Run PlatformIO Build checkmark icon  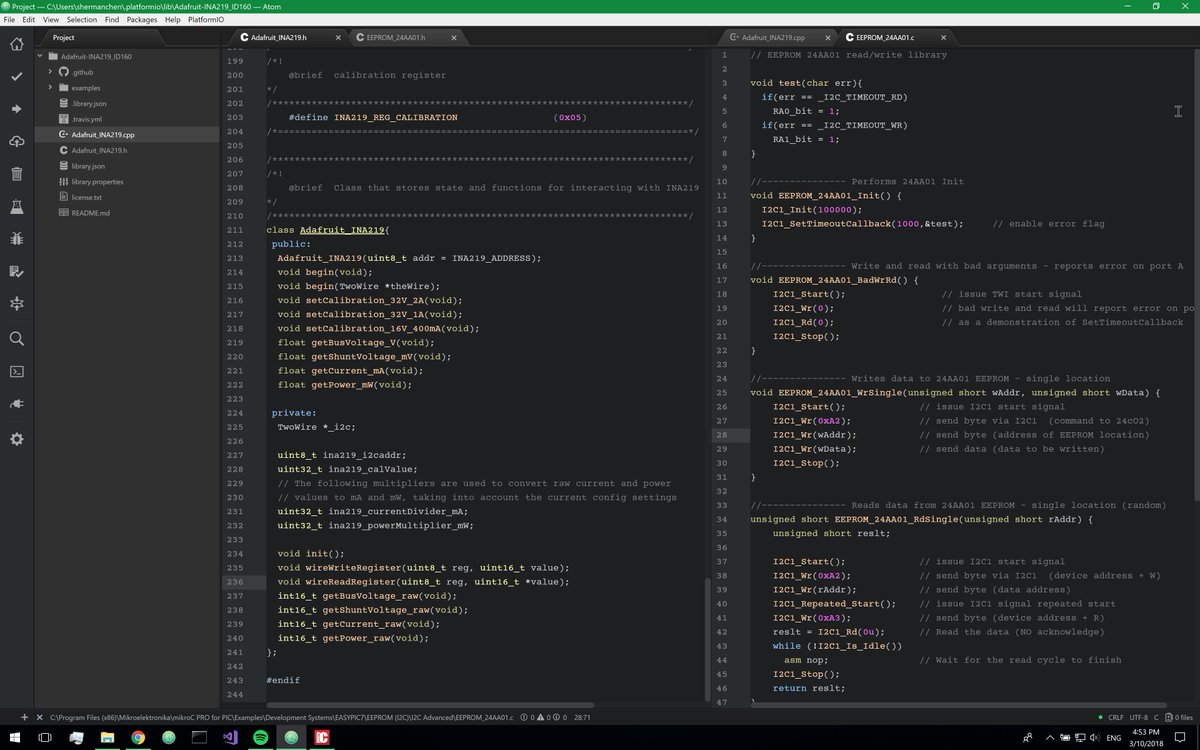click(x=16, y=76)
